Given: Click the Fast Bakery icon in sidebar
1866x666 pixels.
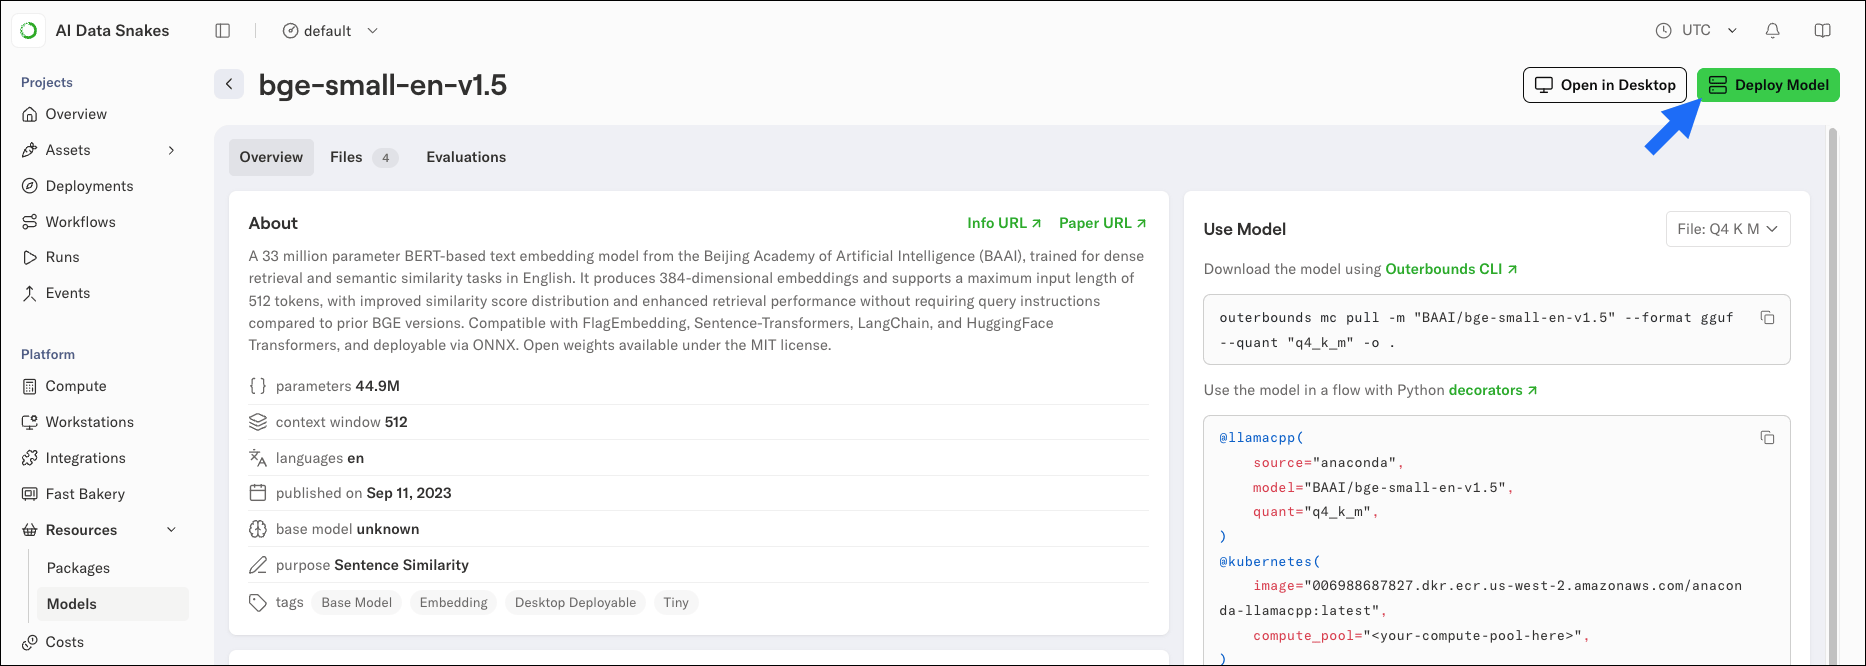Looking at the screenshot, I should click(30, 494).
